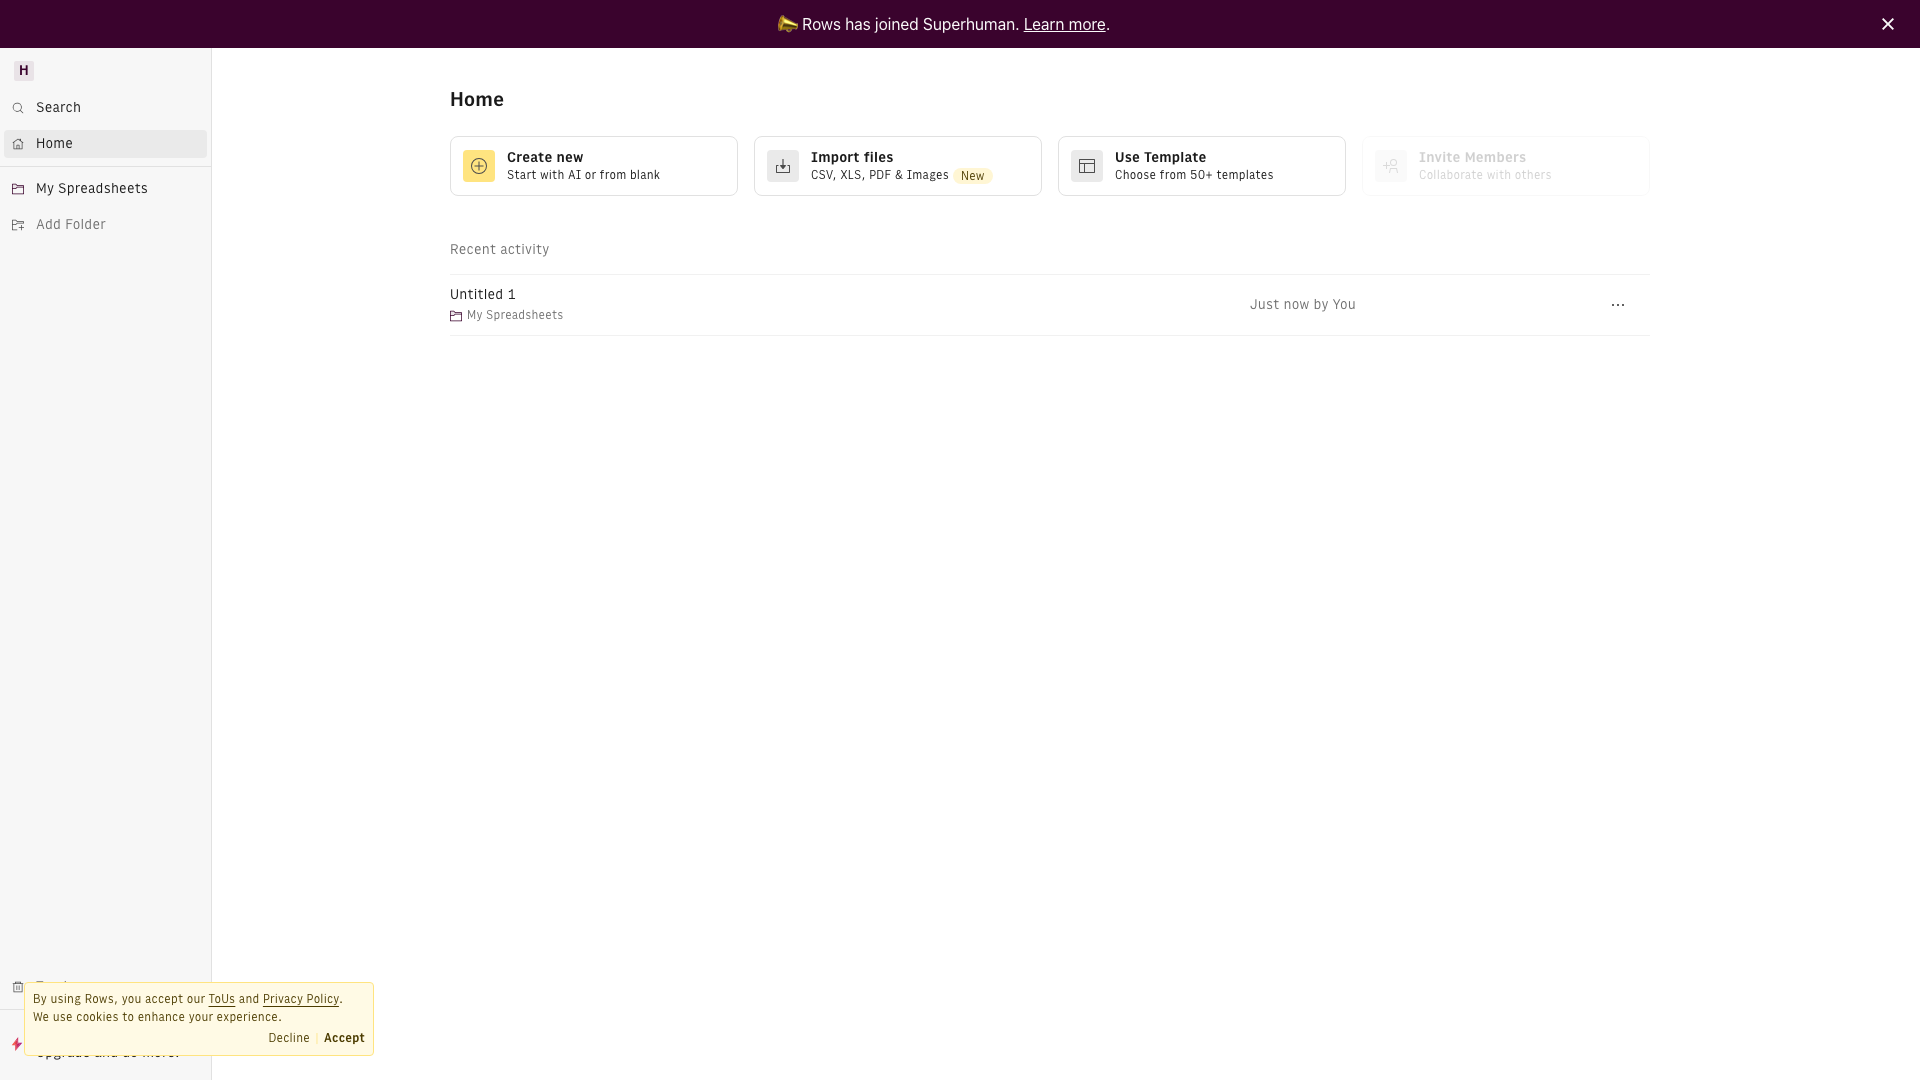The width and height of the screenshot is (1920, 1080).
Task: Click the upgrade lightning bolt icon
Action: 16,1045
